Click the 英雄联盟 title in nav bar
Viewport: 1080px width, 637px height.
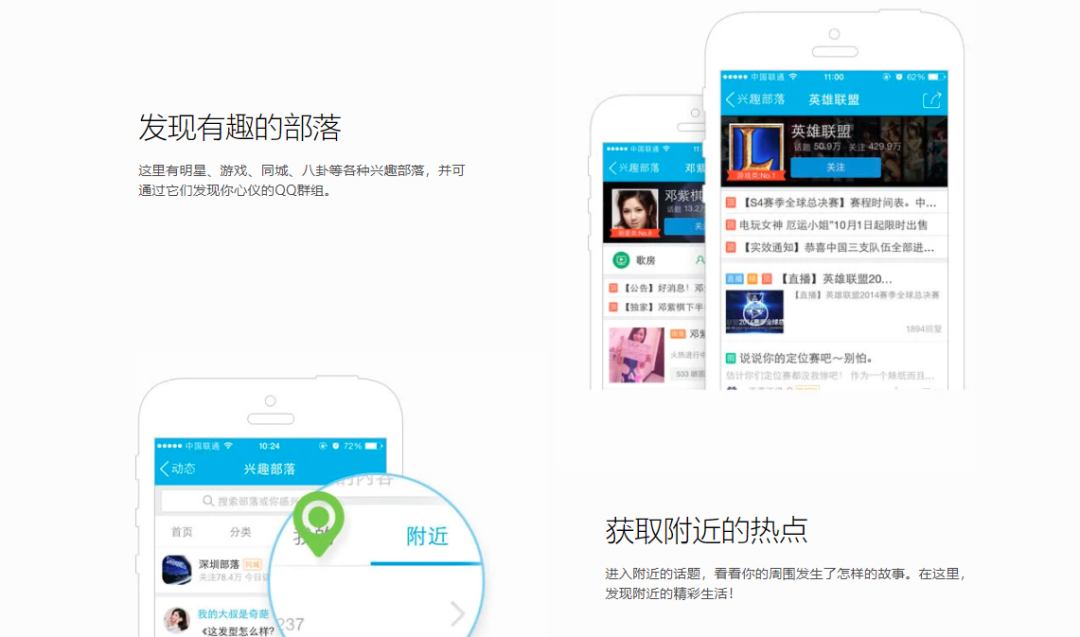point(833,100)
